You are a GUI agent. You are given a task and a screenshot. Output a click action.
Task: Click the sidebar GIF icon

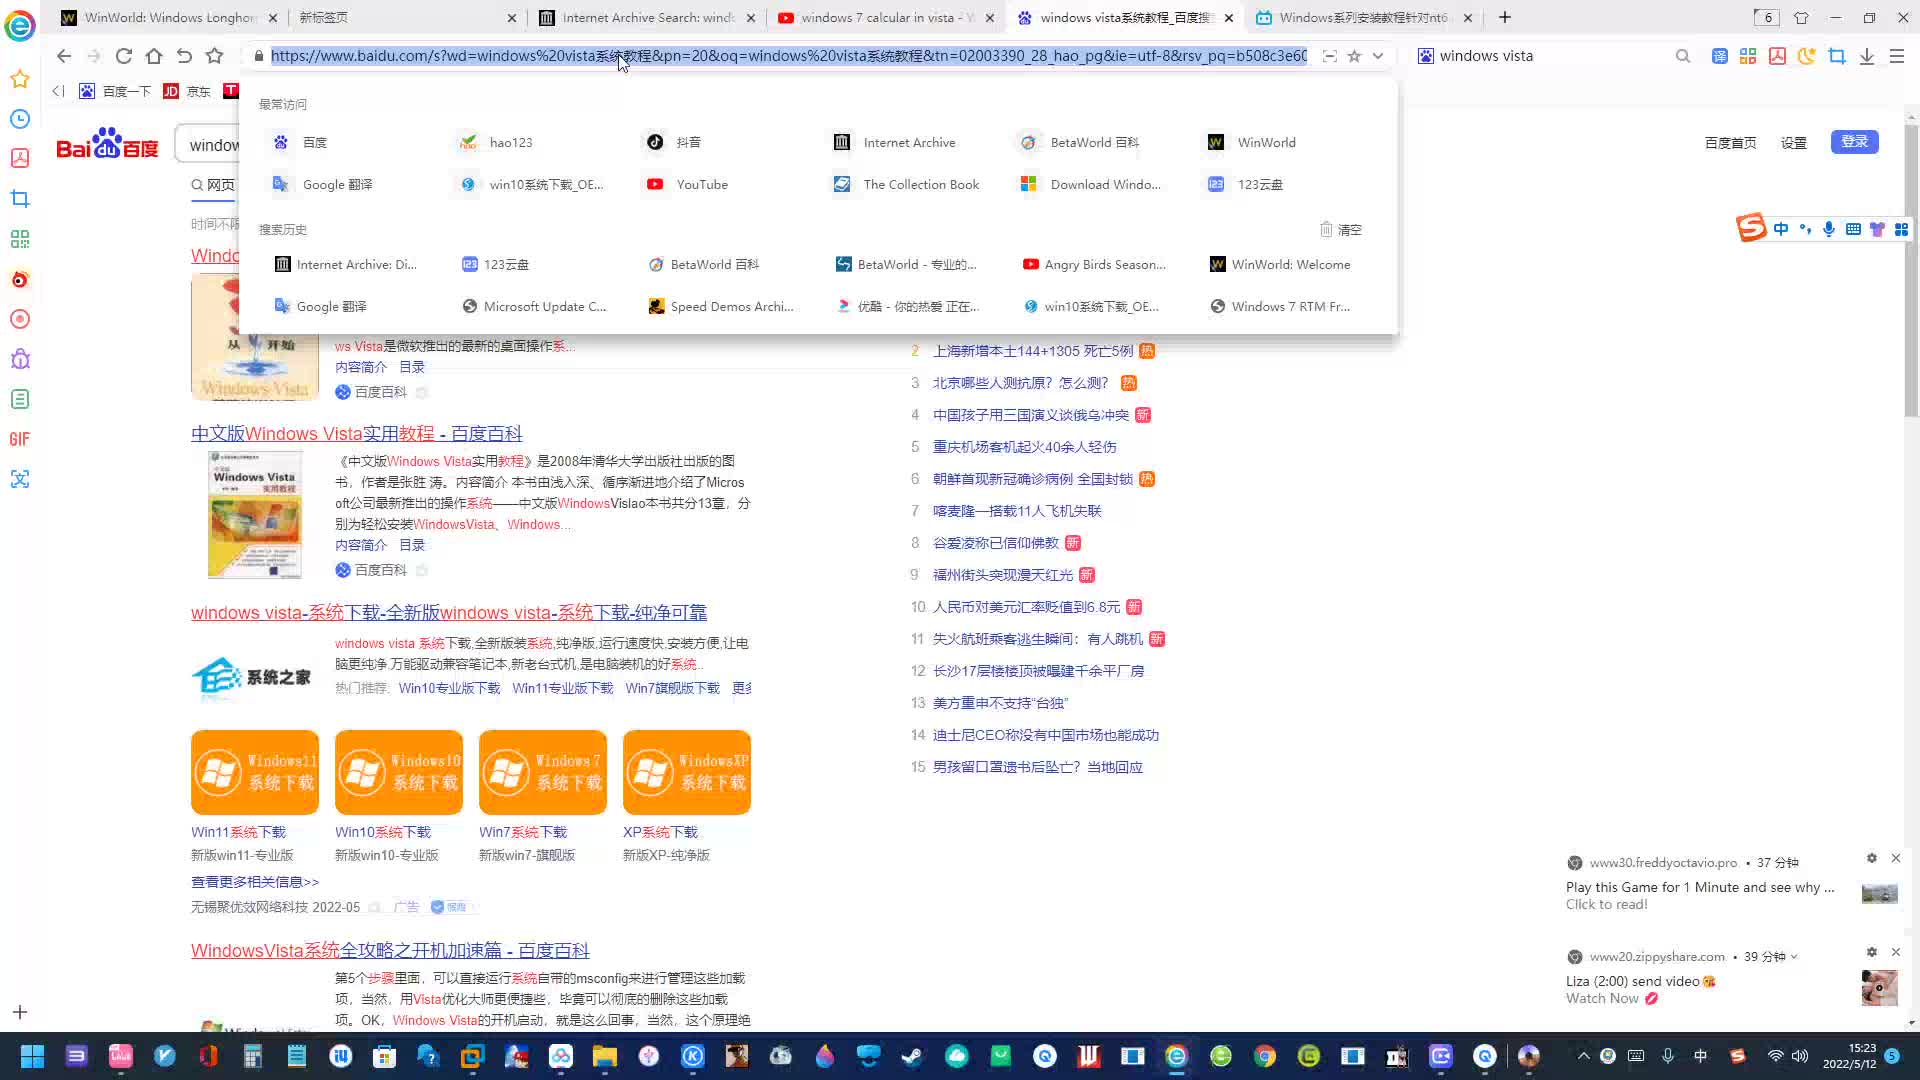click(20, 439)
